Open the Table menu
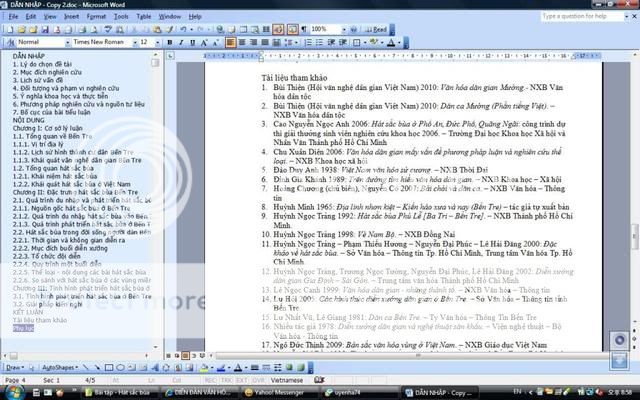The width and height of the screenshot is (640, 400). (144, 16)
